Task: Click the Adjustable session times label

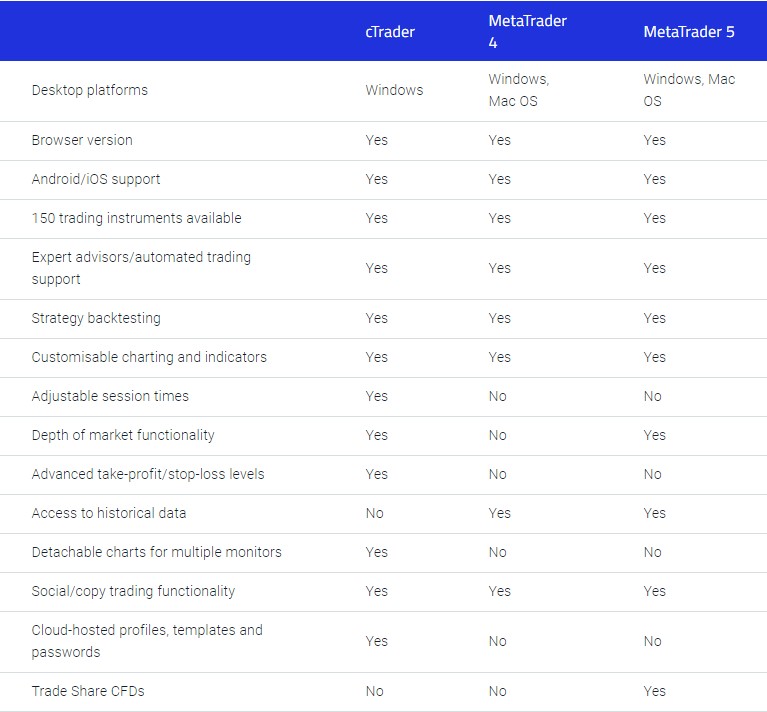Action: (110, 396)
